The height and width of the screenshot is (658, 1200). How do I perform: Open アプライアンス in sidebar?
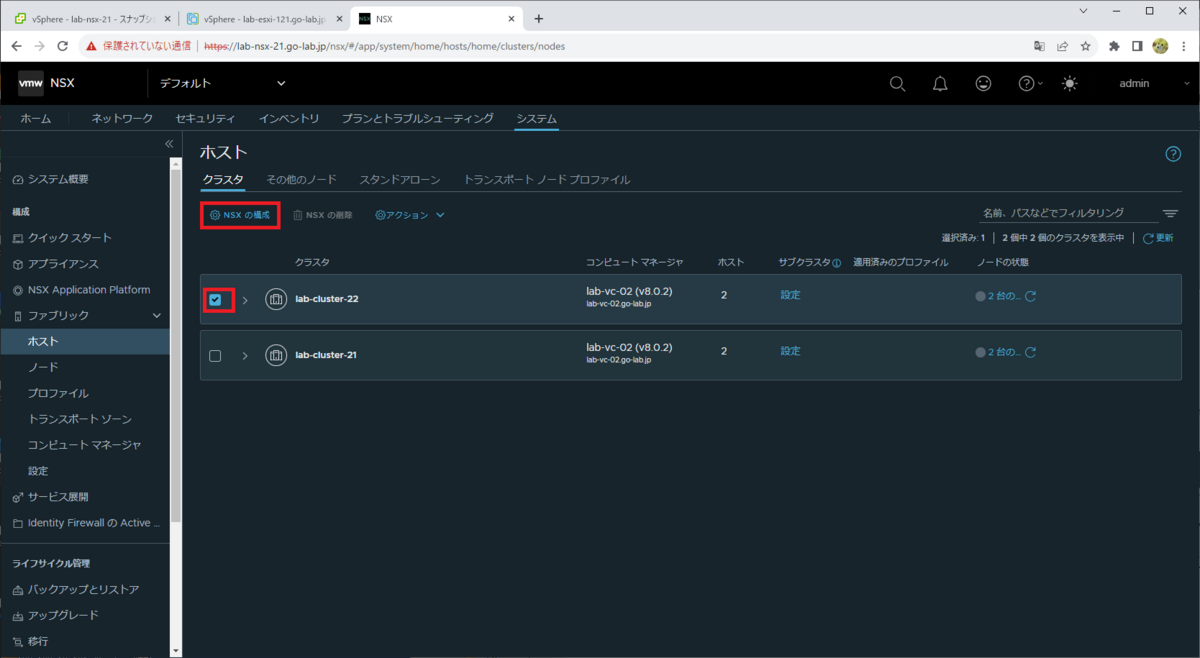[63, 264]
